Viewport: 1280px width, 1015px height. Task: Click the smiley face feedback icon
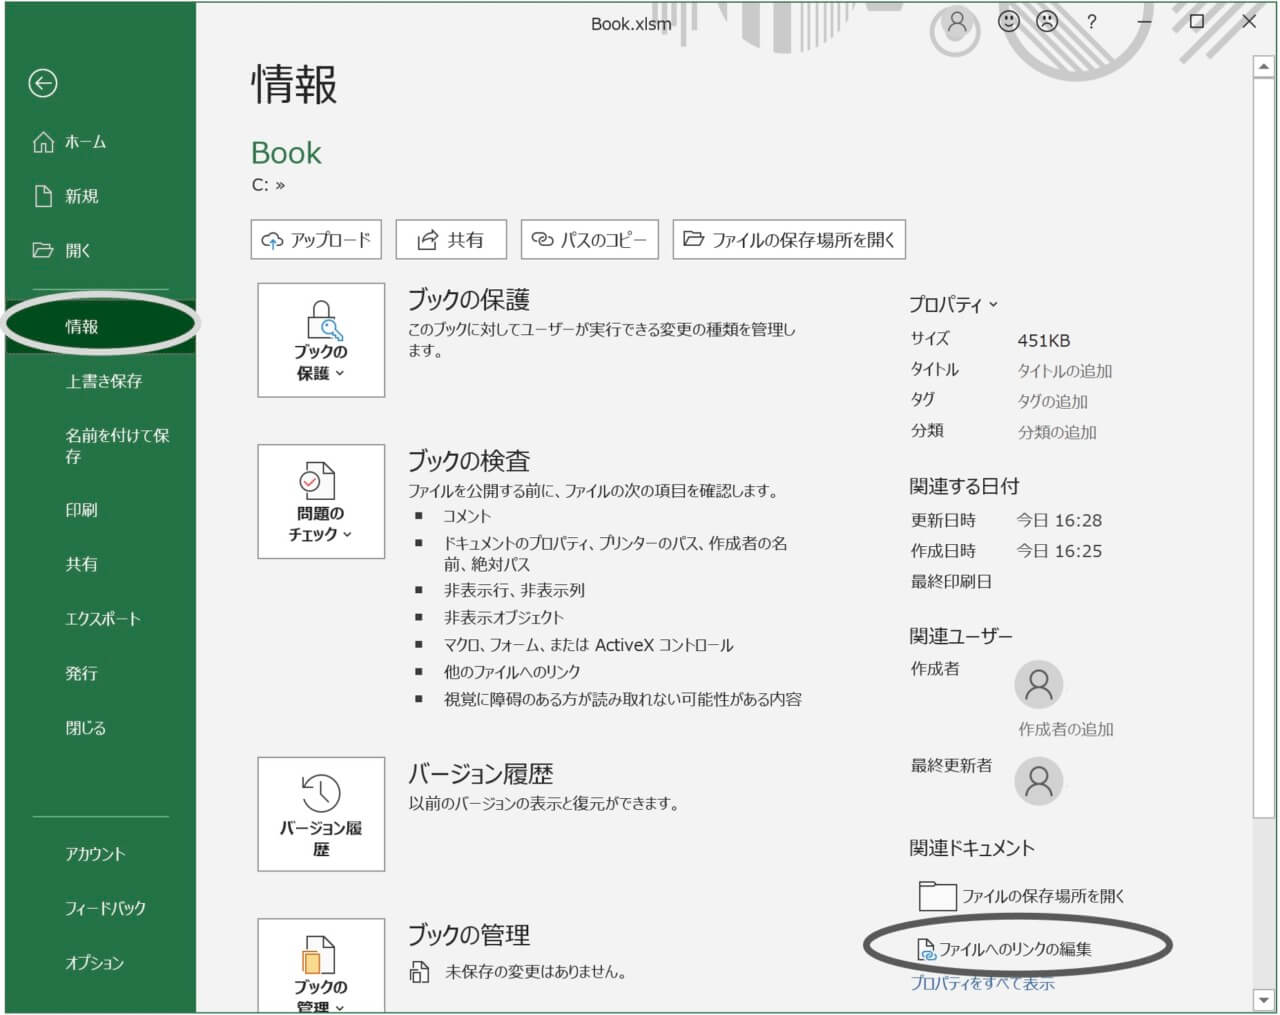[1009, 21]
